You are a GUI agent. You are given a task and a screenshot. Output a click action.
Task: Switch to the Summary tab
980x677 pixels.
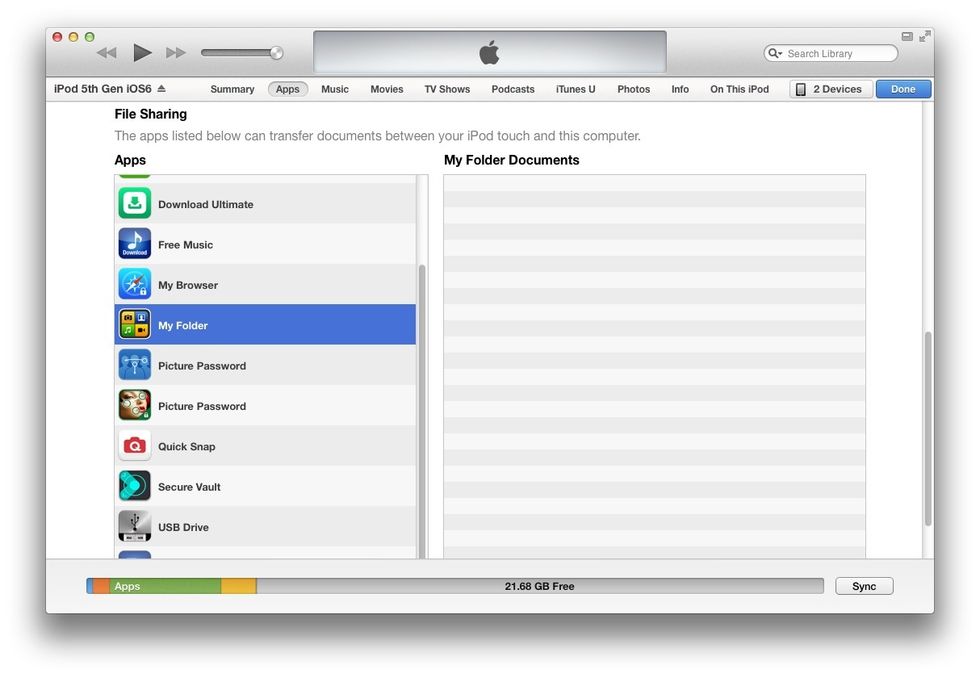tap(232, 89)
